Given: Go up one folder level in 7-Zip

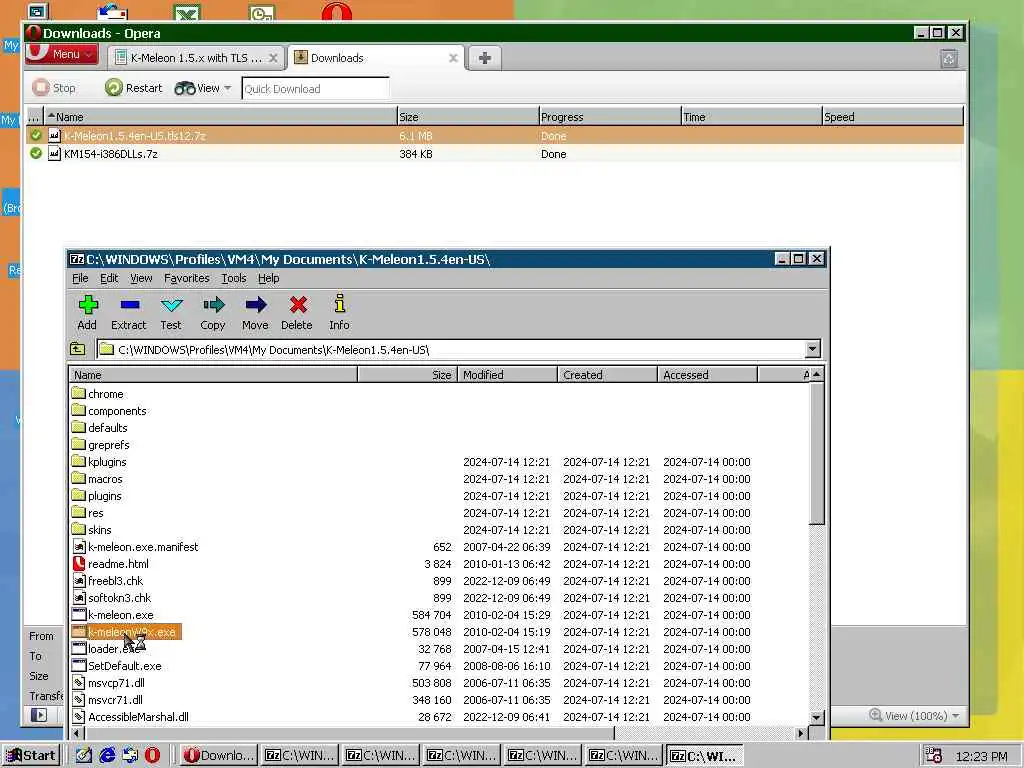Looking at the screenshot, I should pyautogui.click(x=78, y=349).
